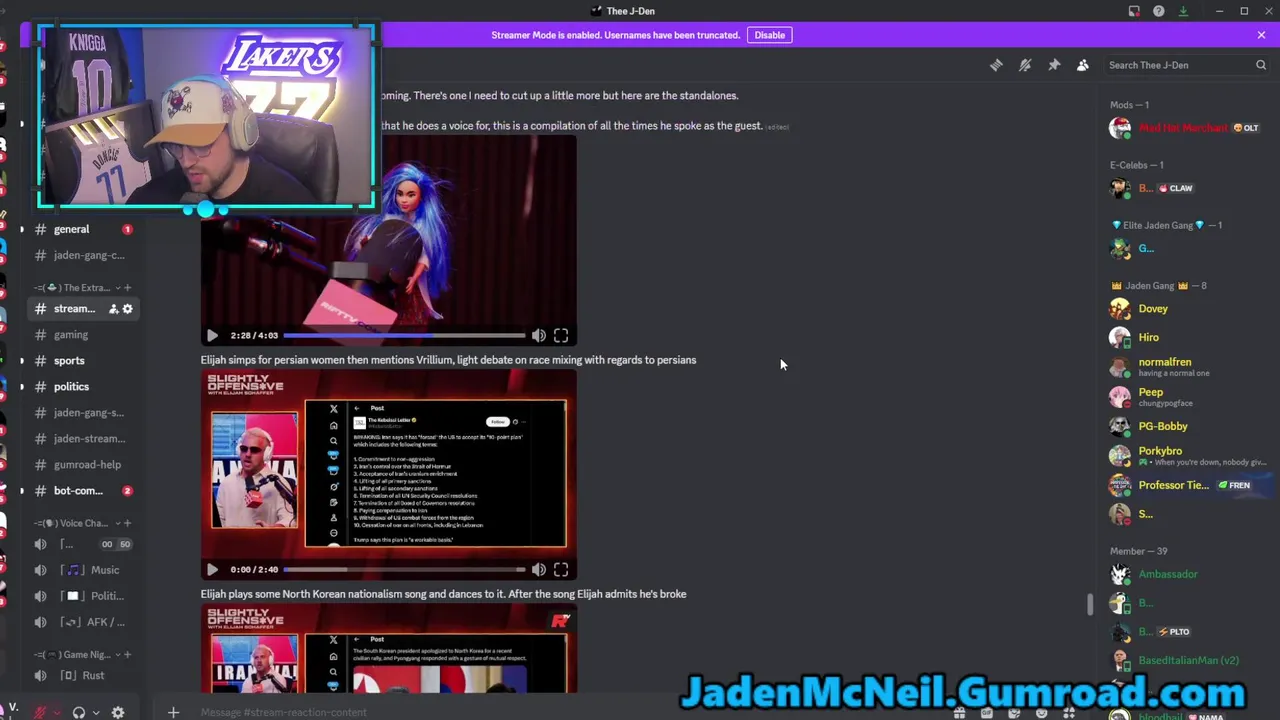Screen dimensions: 1280x720
Task: Toggle the member list visibility
Action: [1083, 65]
